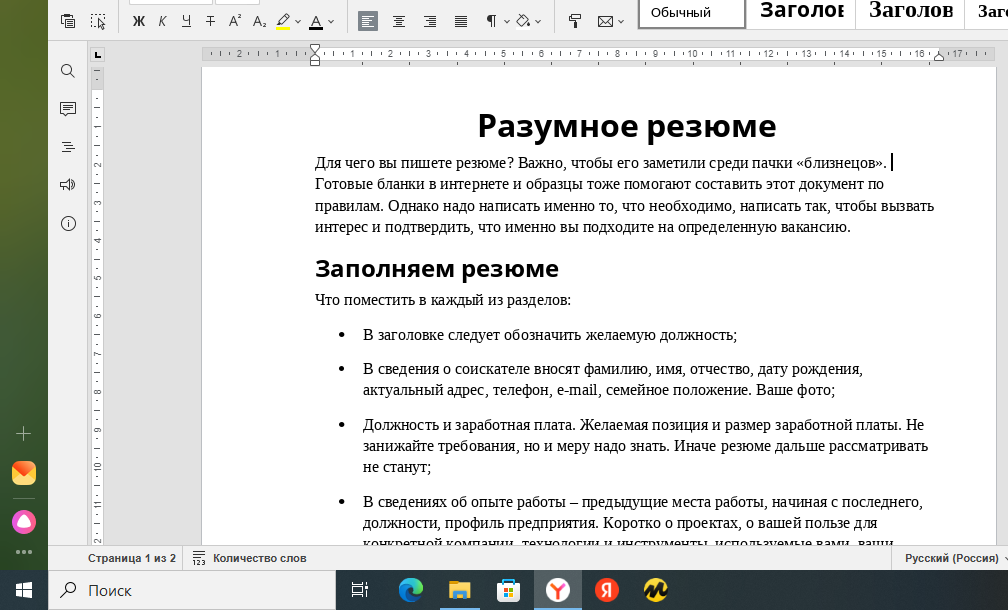Expand font color dropdown arrow

tap(331, 21)
